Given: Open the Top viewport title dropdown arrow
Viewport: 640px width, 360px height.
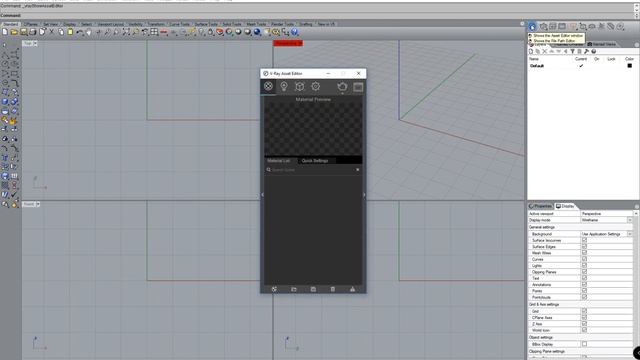Looking at the screenshot, I should click(x=35, y=43).
